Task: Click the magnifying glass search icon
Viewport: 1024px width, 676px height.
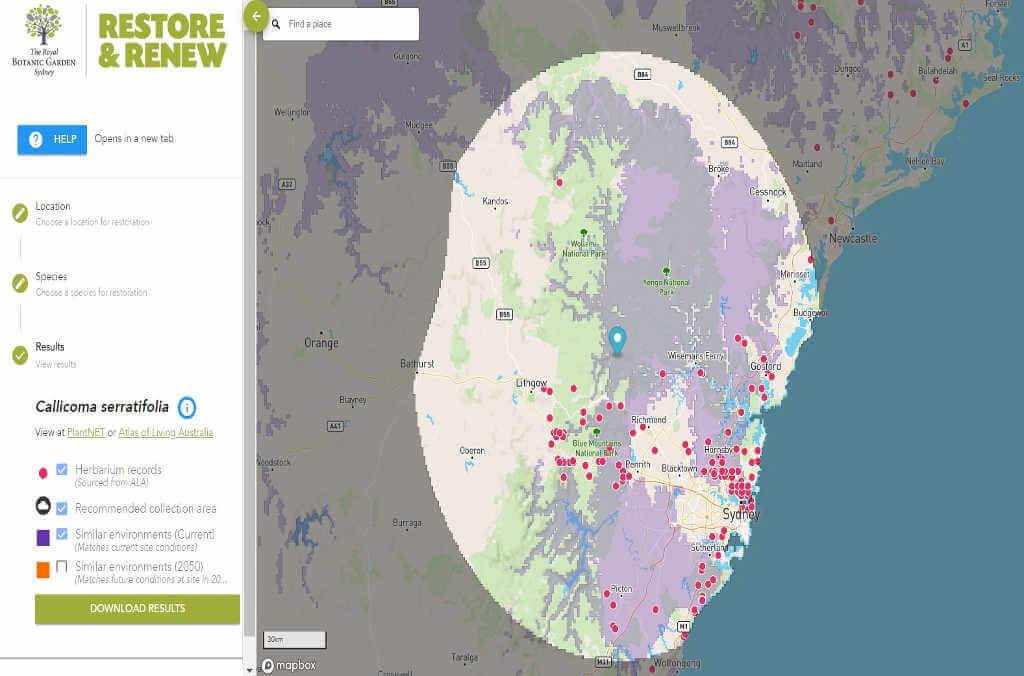Action: (274, 24)
